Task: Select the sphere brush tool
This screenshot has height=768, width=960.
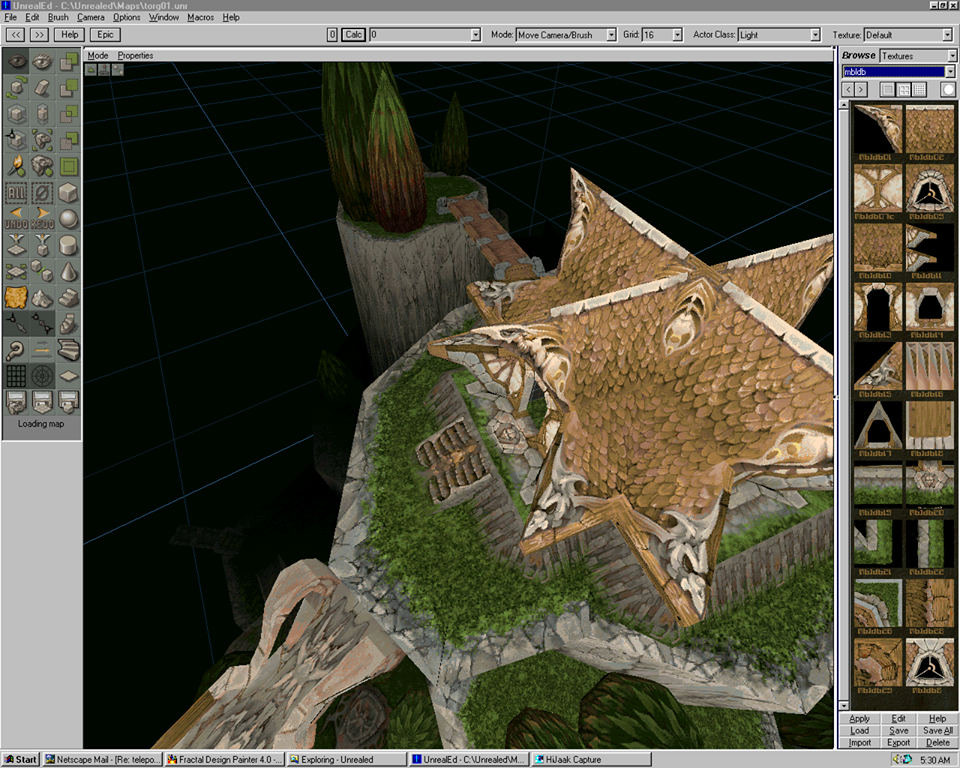Action: point(68,218)
